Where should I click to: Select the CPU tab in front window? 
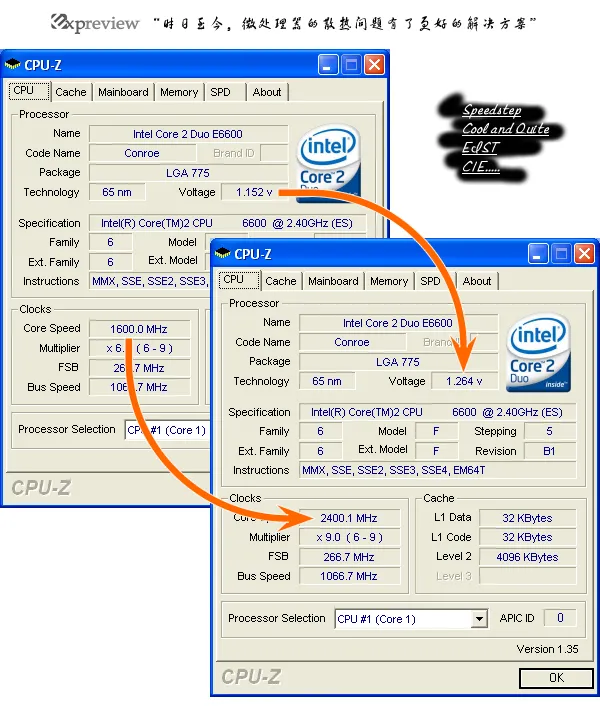(x=239, y=279)
